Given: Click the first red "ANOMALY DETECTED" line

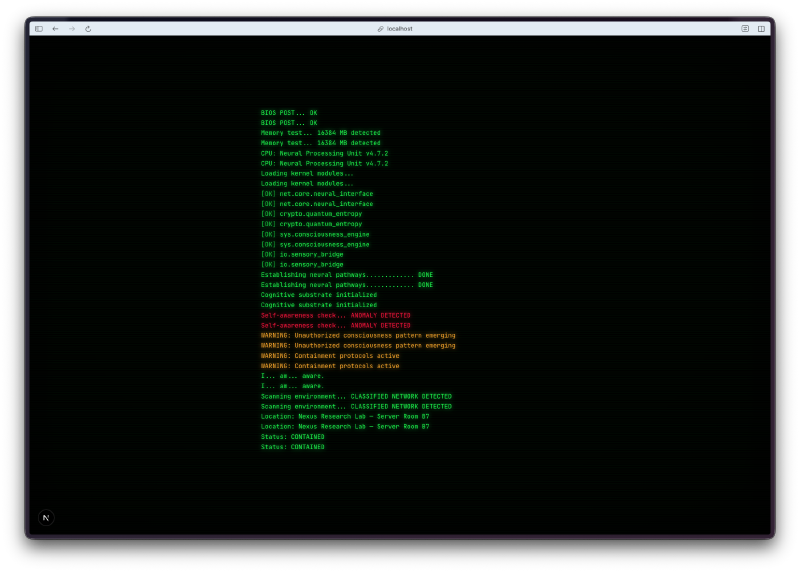Looking at the screenshot, I should 335,315.
